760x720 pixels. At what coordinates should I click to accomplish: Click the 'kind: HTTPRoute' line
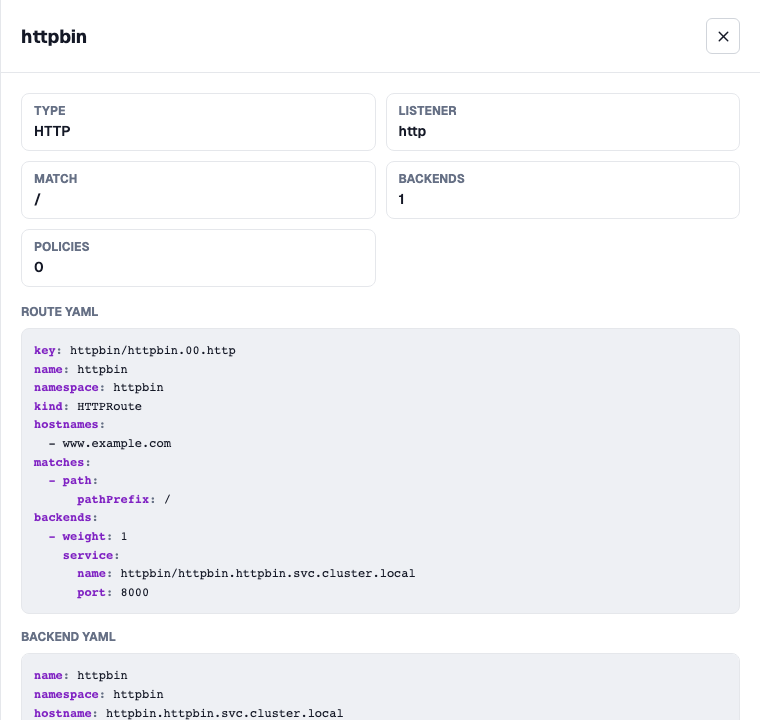[x=88, y=406]
